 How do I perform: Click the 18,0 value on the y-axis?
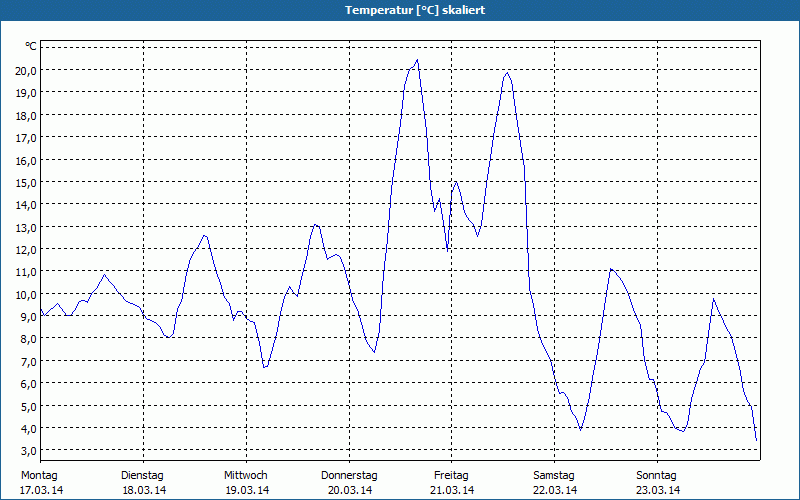click(26, 116)
